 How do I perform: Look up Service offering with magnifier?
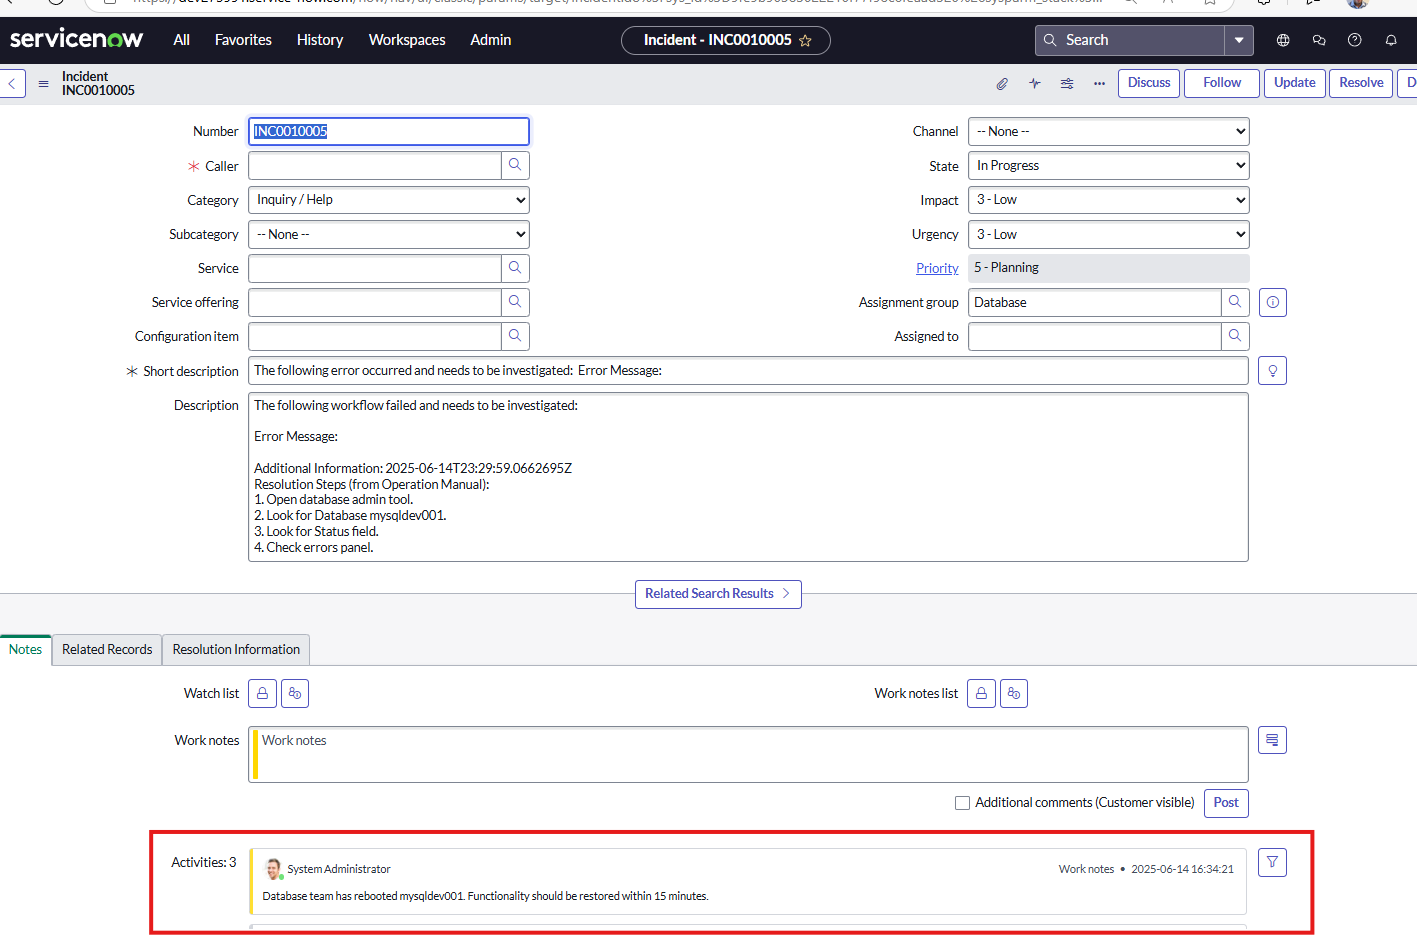point(515,302)
